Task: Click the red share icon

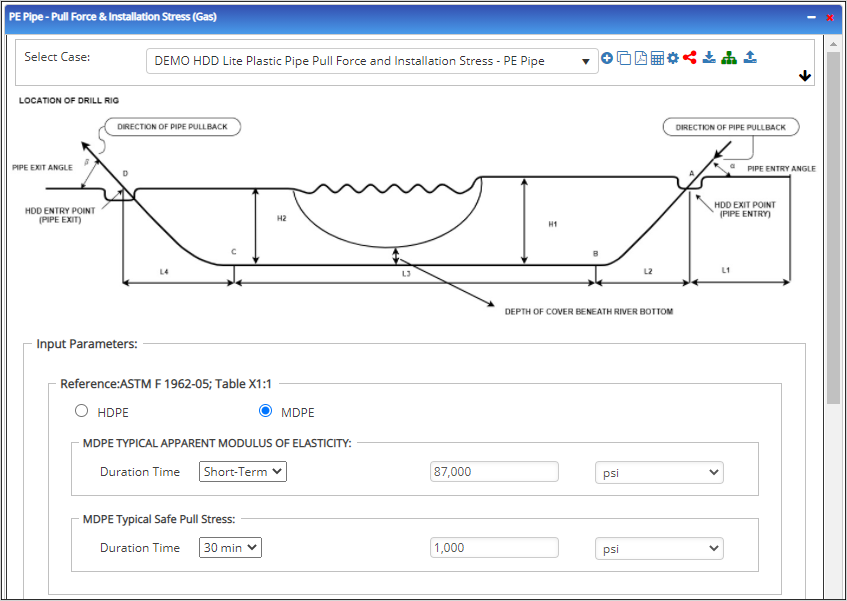Action: tap(690, 57)
